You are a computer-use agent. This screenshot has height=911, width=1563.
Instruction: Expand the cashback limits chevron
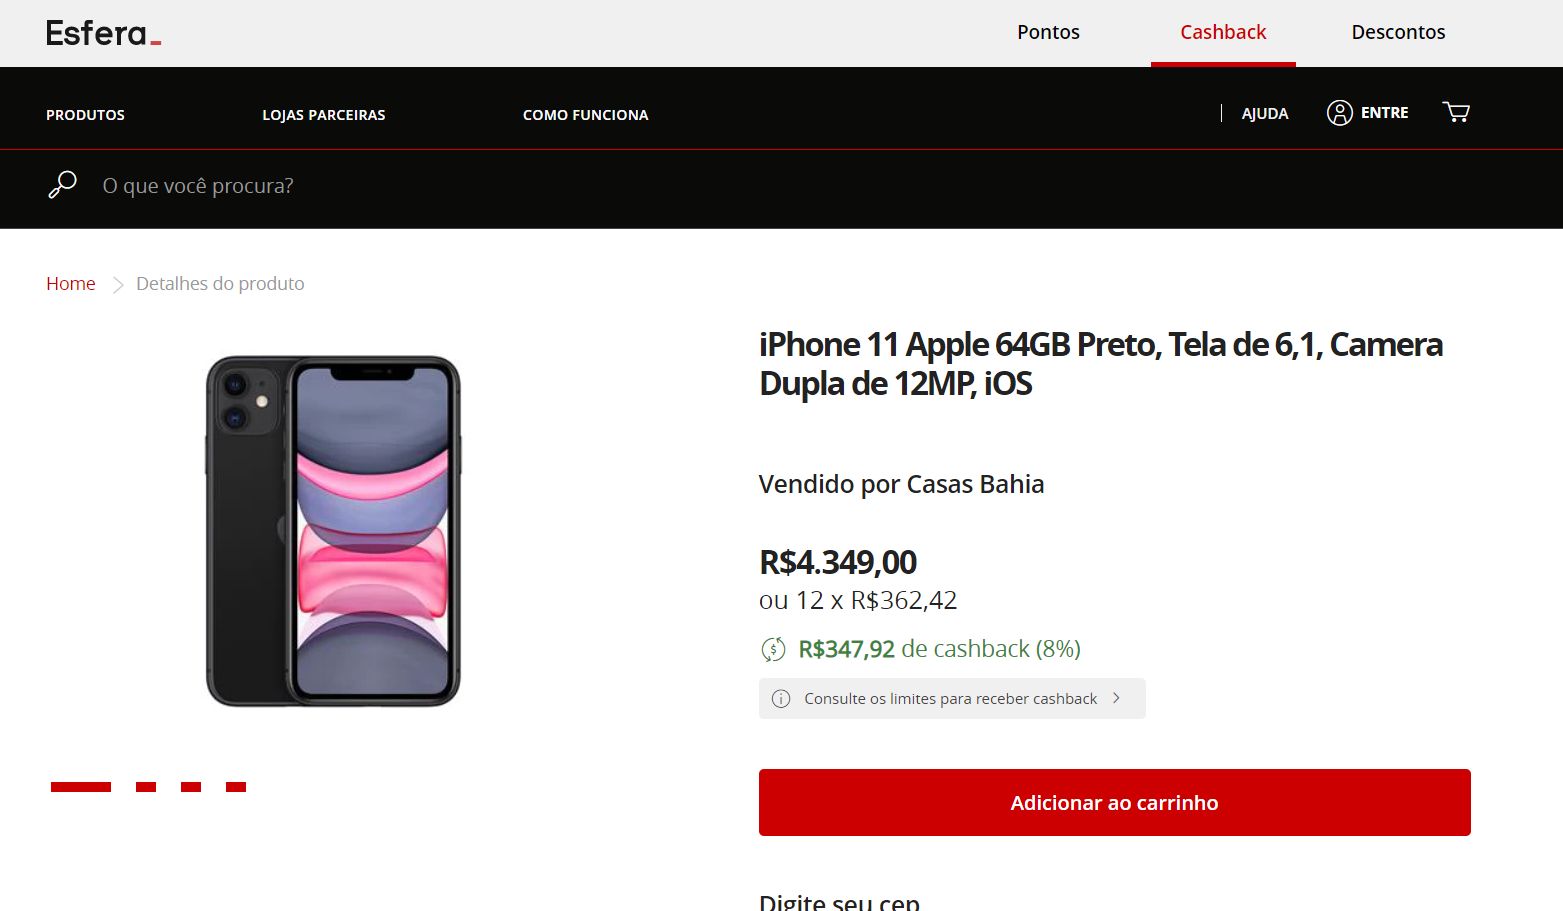tap(1116, 698)
